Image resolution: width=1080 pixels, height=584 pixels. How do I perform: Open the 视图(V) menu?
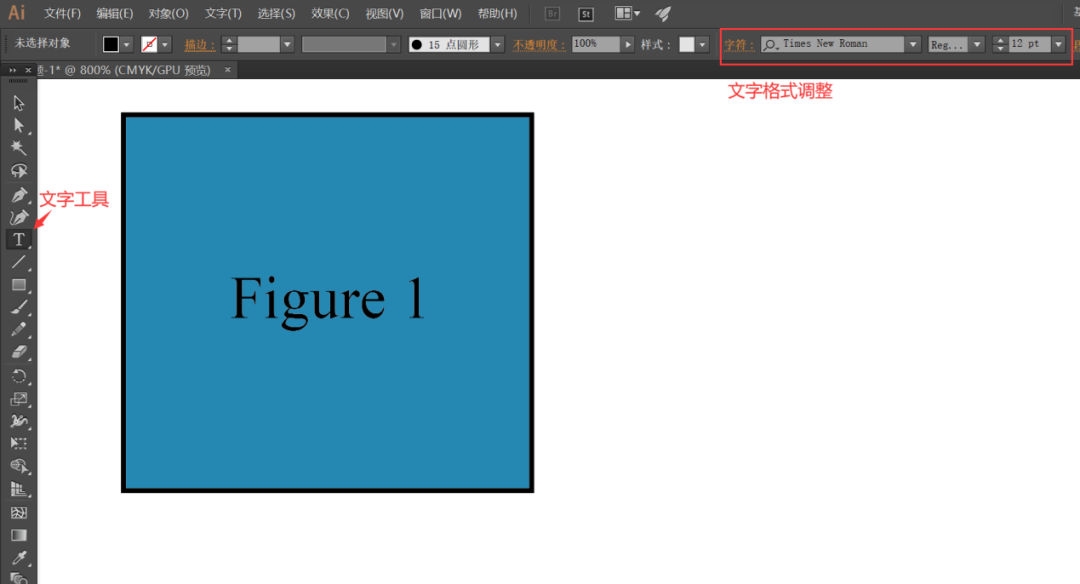[x=384, y=14]
